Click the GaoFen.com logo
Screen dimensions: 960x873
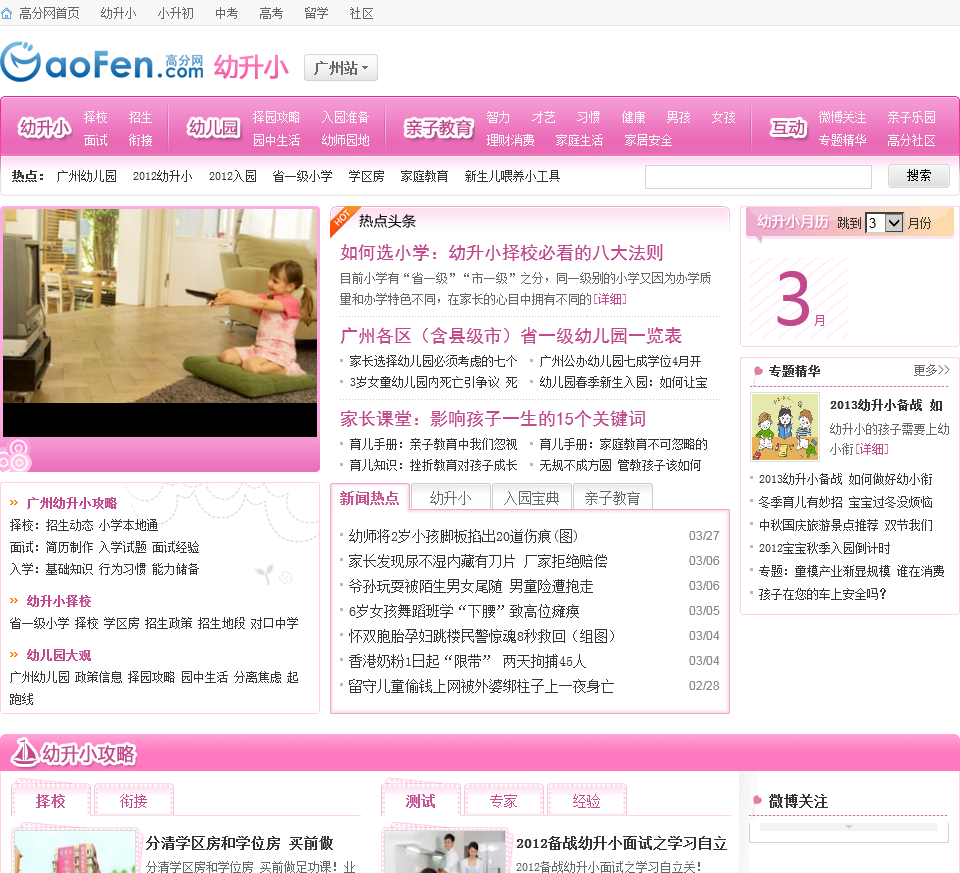(102, 62)
